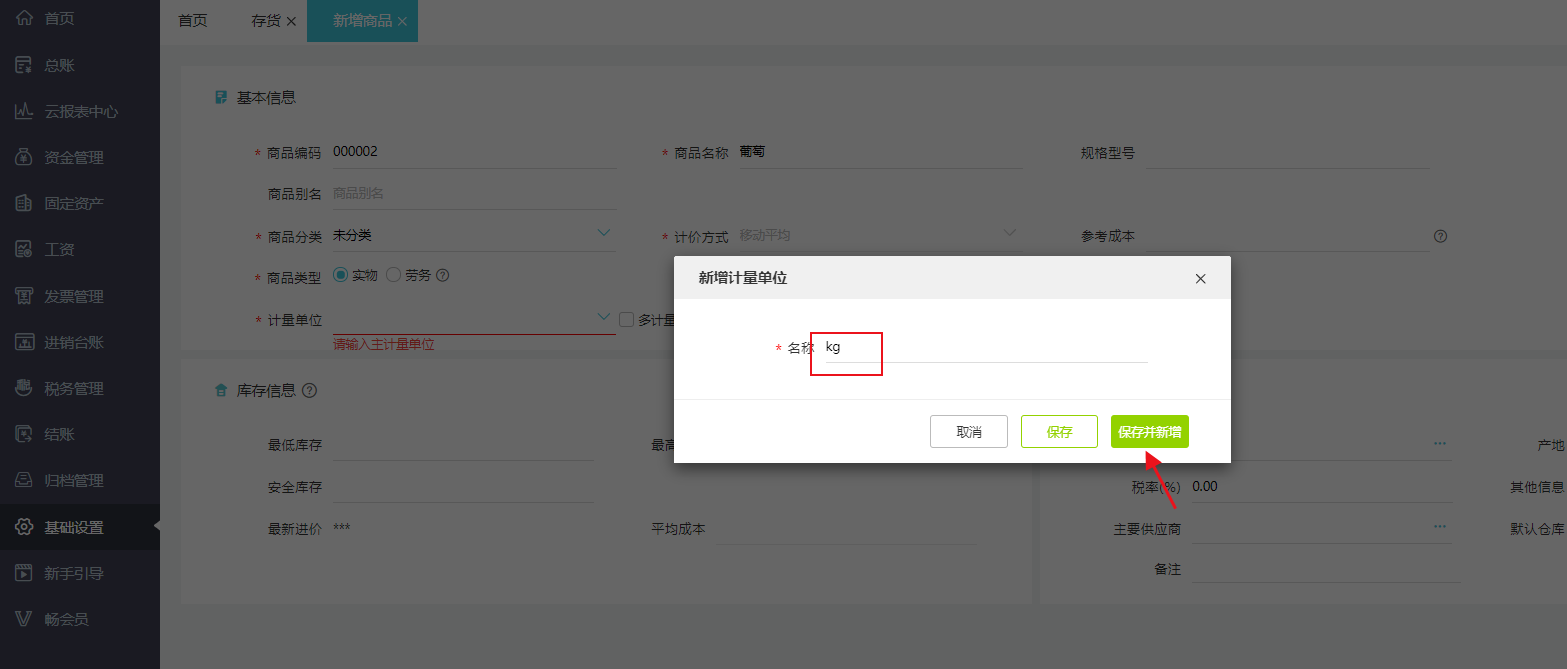
Task: Click the 归档管理 archive icon
Action: (x=25, y=480)
